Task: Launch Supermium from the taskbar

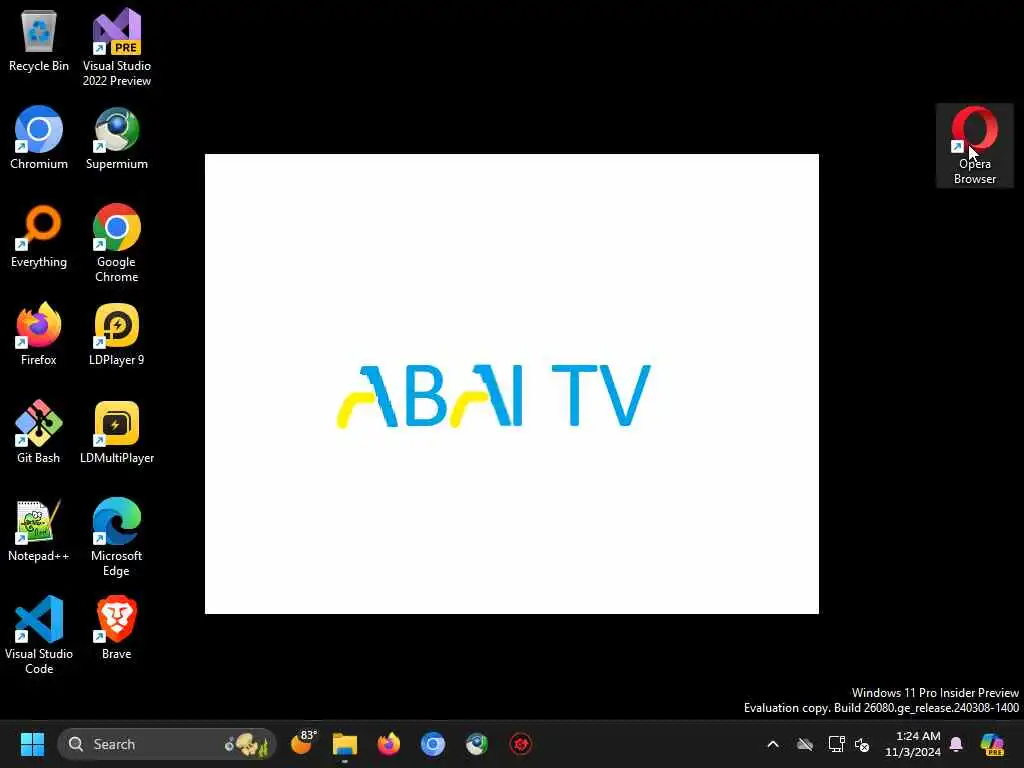Action: (477, 744)
